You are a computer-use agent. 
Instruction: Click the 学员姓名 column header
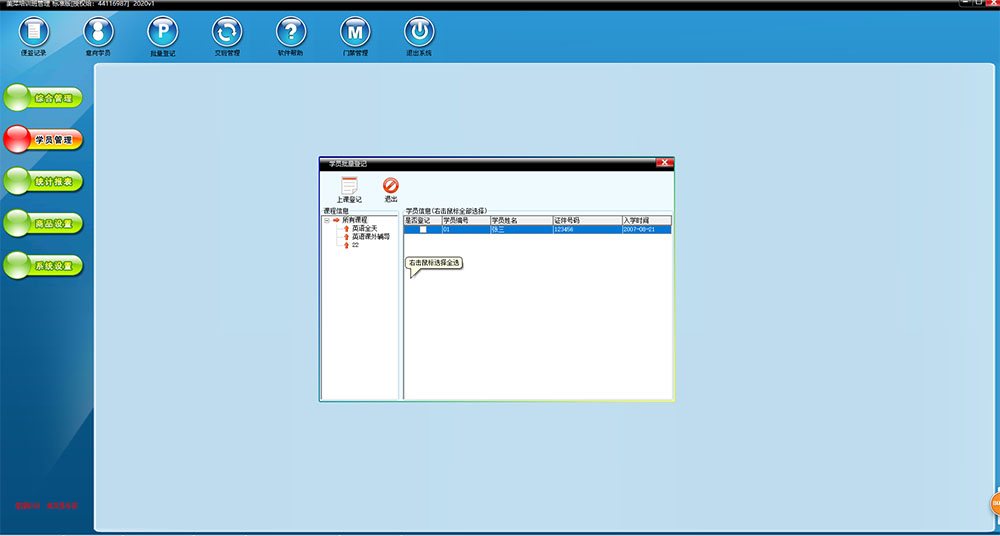click(x=520, y=220)
